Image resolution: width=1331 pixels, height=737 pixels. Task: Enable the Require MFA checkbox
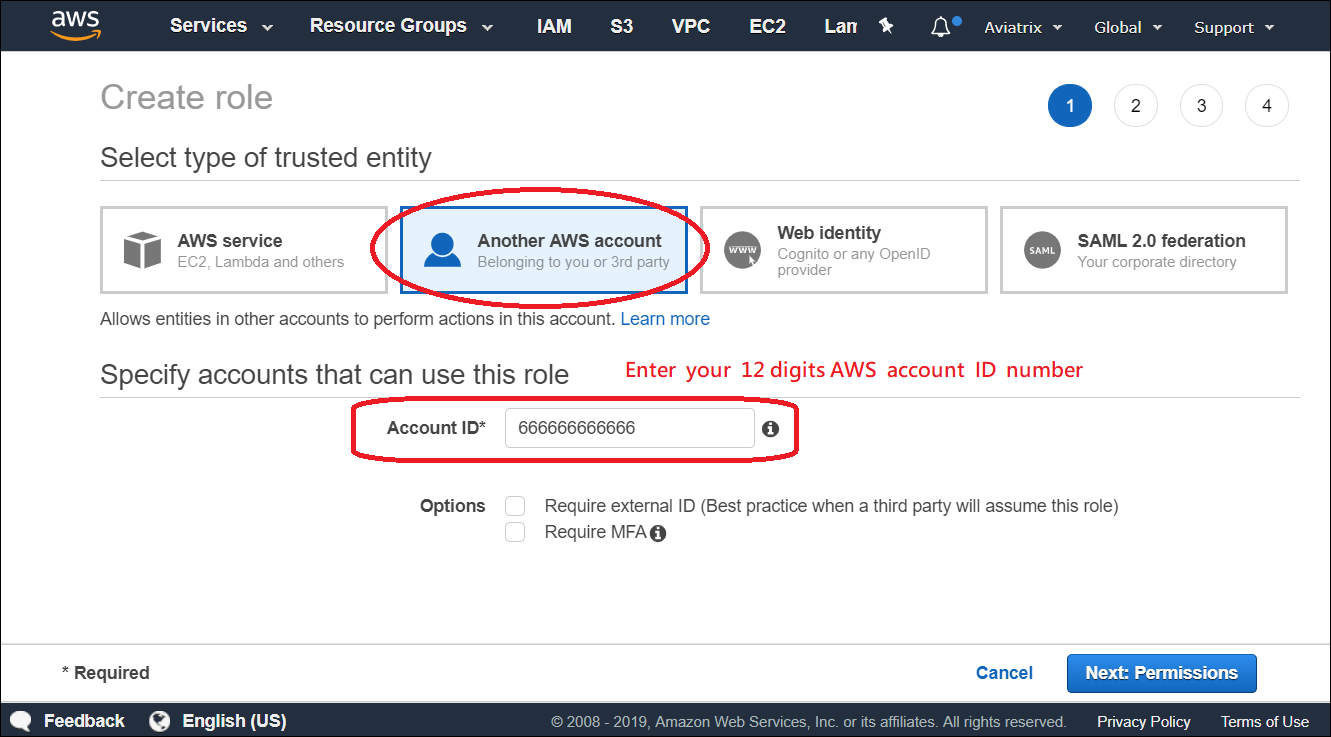[515, 531]
